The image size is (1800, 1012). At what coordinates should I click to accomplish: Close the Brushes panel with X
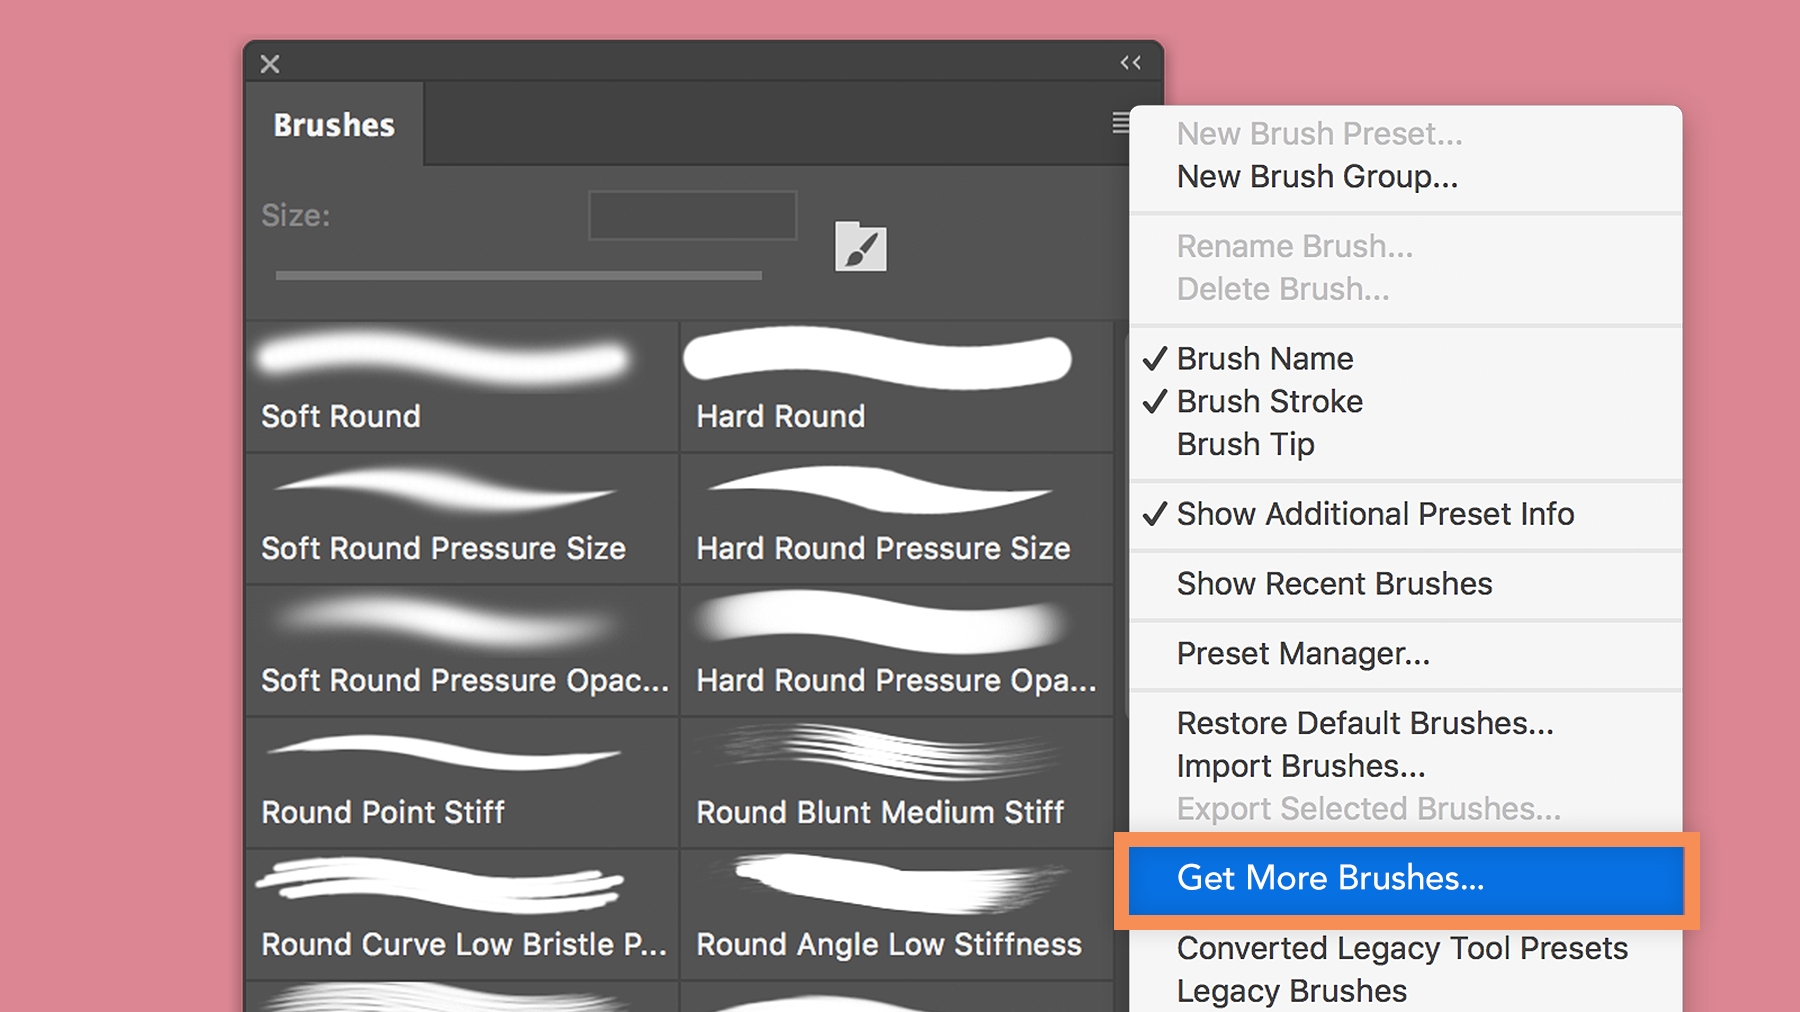pyautogui.click(x=270, y=64)
